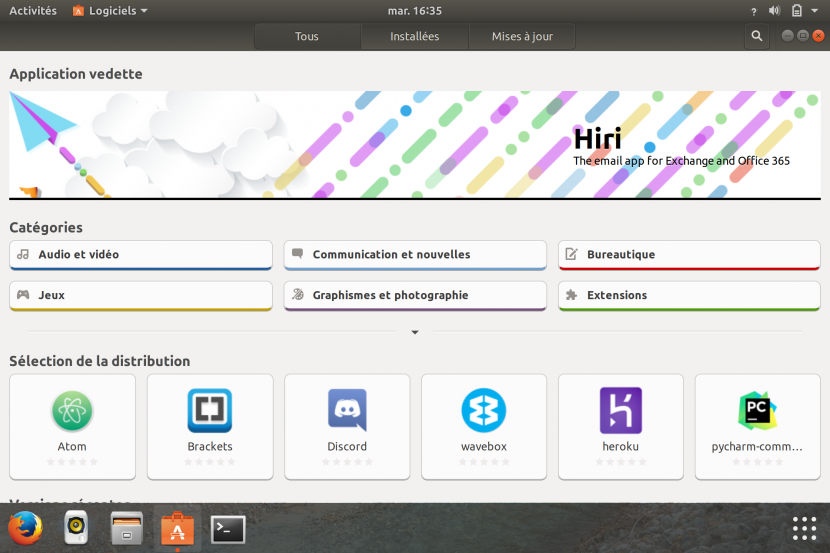The image size is (830, 553).
Task: Switch to the Mises à jour tab
Action: [x=522, y=37]
